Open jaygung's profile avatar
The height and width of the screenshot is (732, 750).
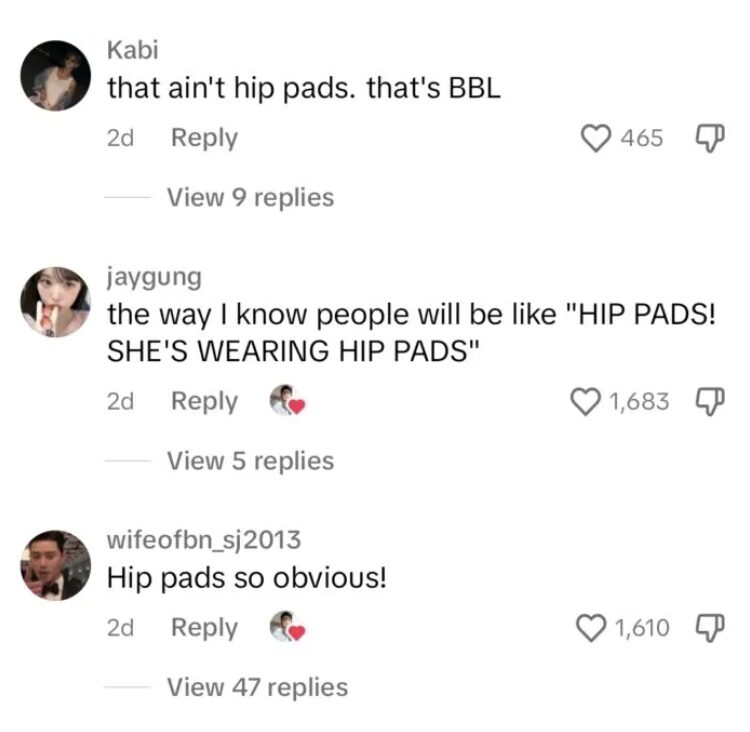point(55,302)
